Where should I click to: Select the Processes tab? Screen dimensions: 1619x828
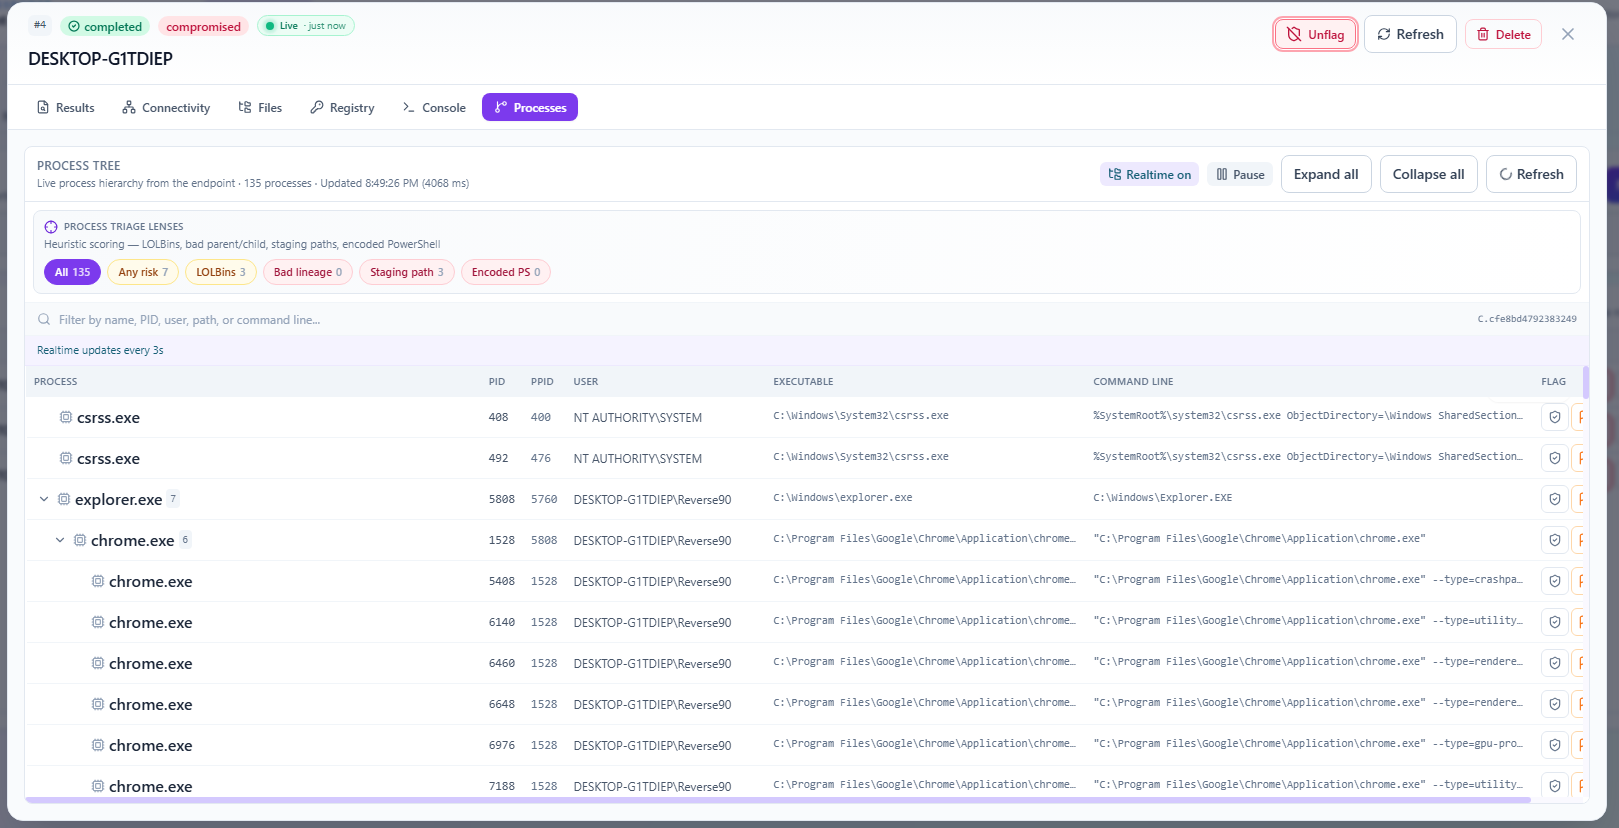coord(530,107)
